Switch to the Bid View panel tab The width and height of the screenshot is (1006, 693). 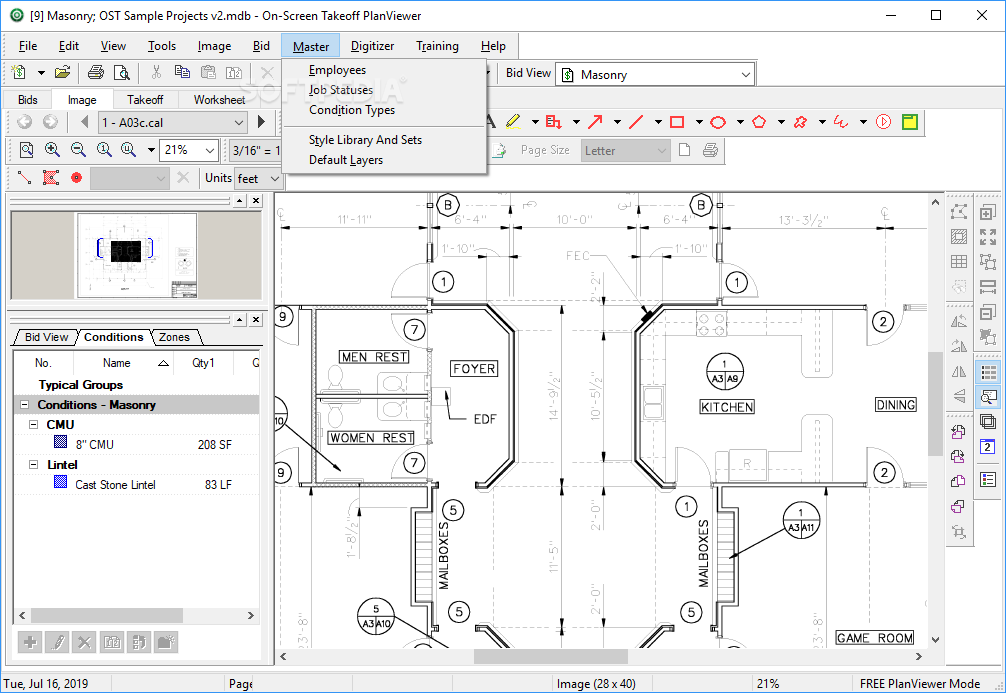click(x=46, y=337)
